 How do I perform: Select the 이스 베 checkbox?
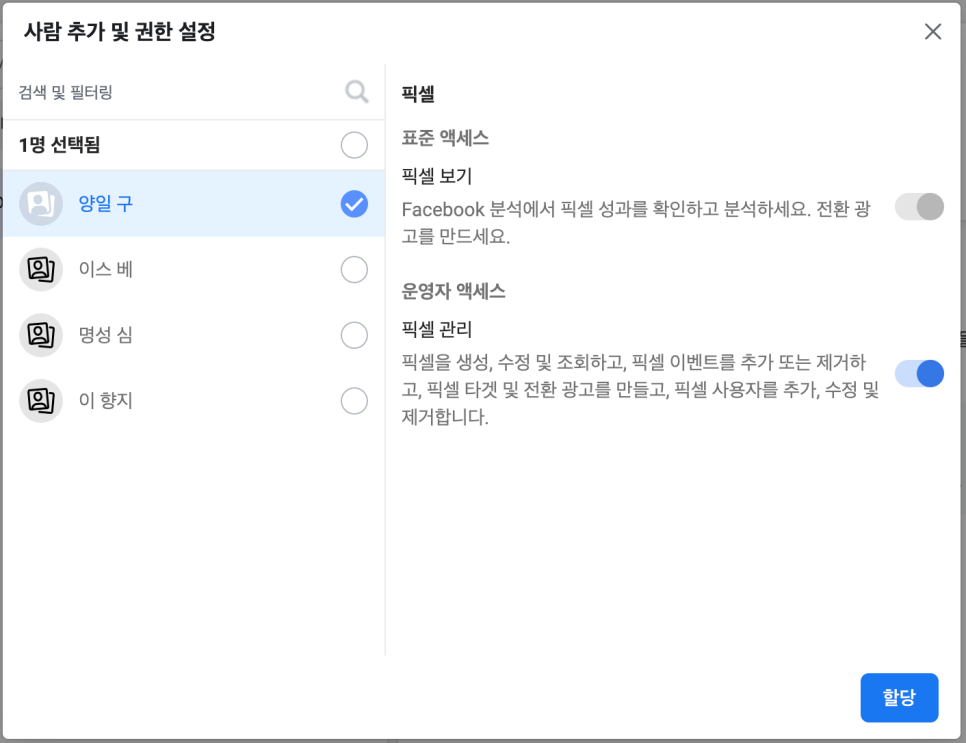click(354, 269)
